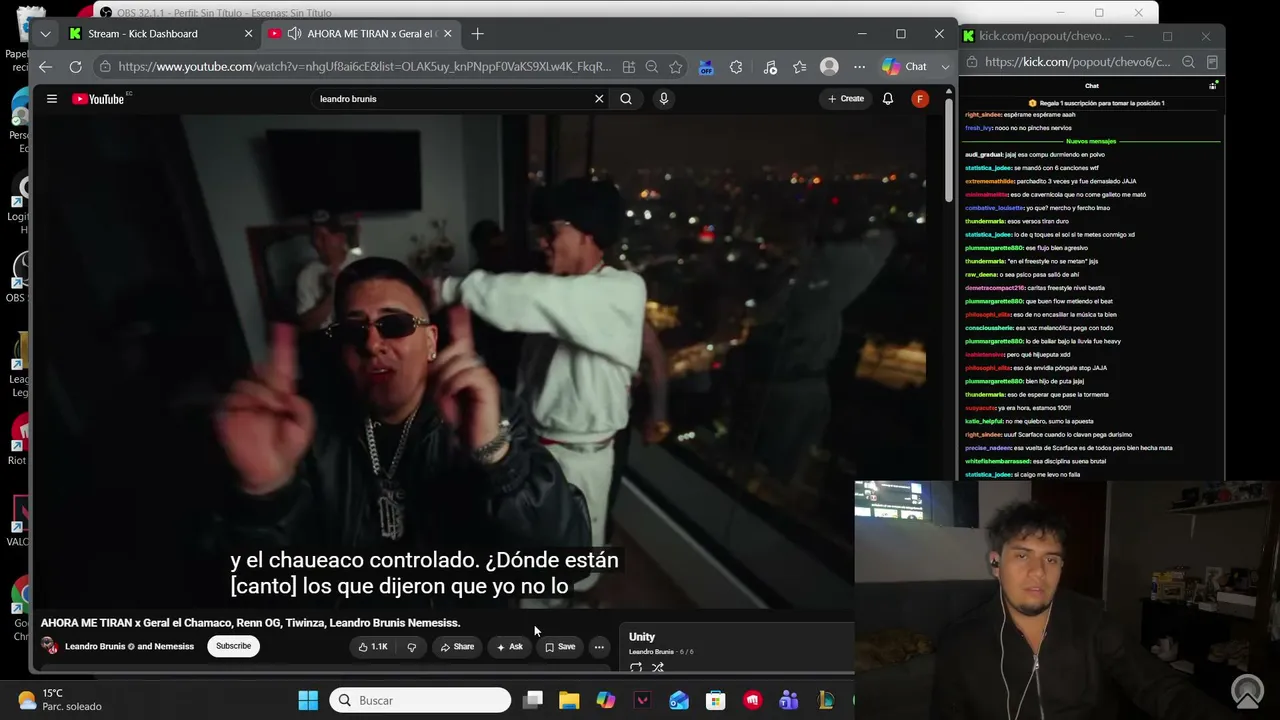Save the video to a playlist
Screen dimensions: 1280x720
[x=560, y=647]
